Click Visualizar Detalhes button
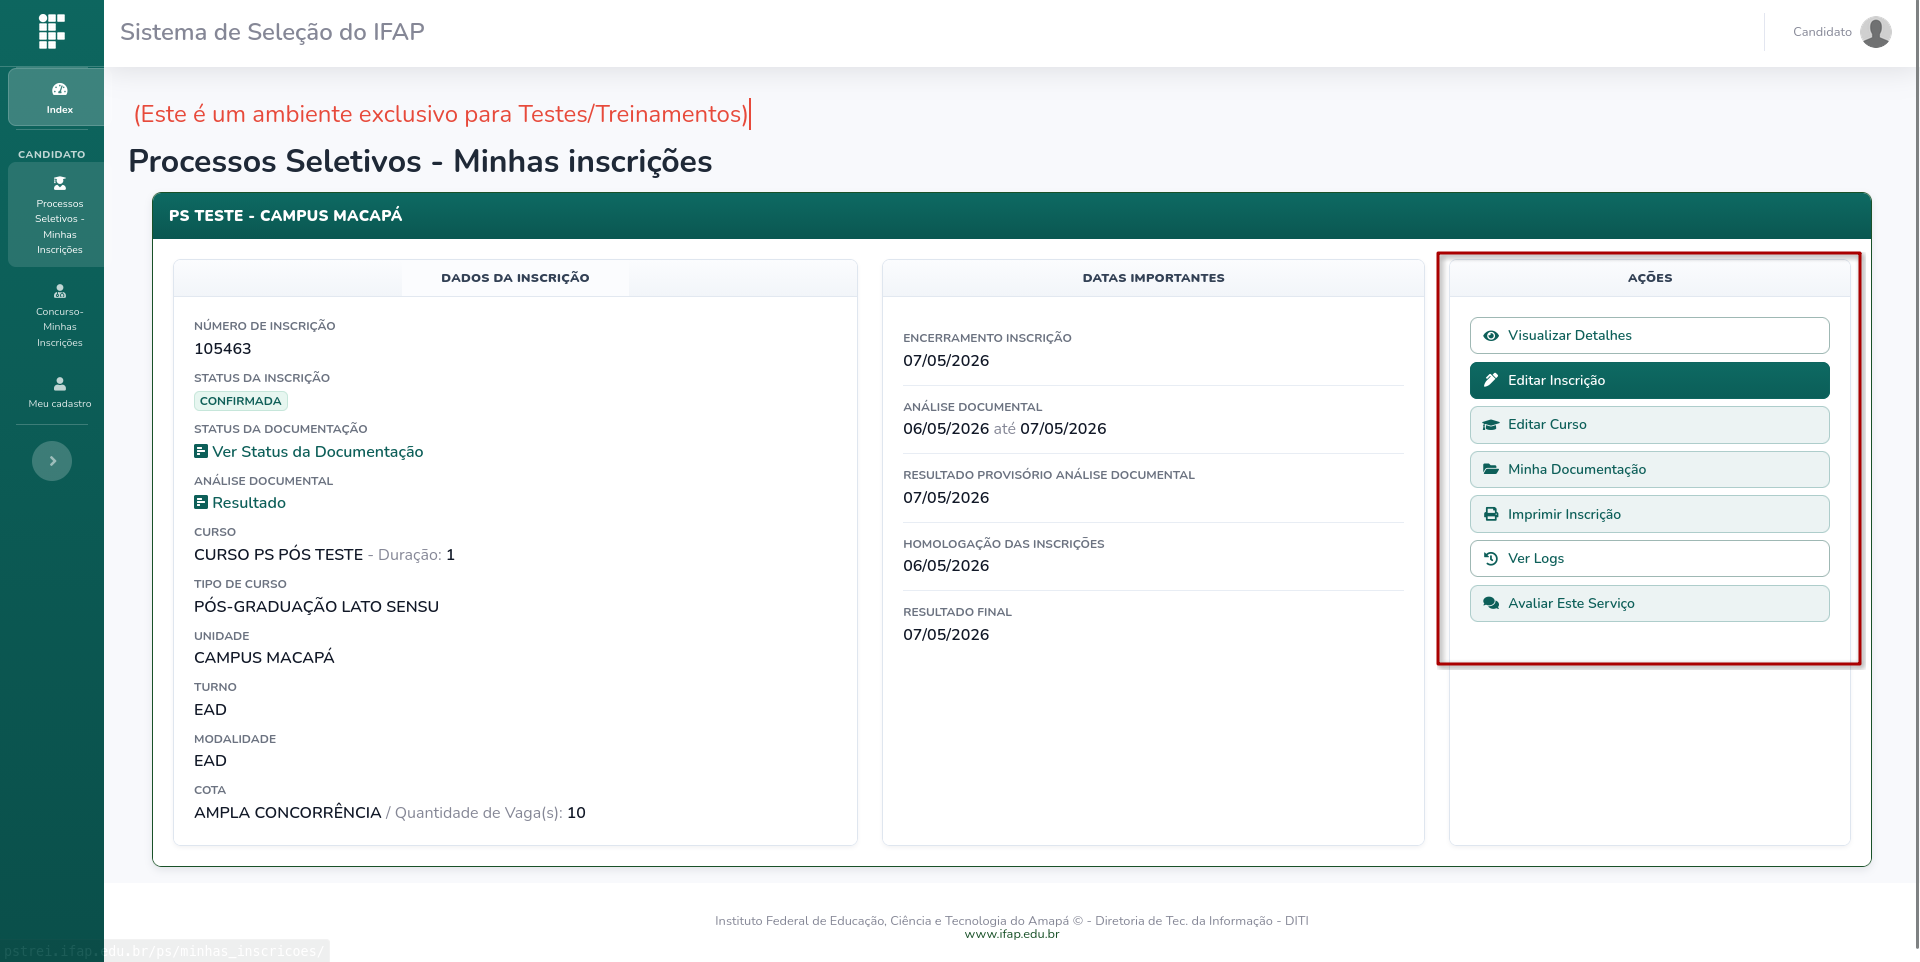Viewport: 1920px width, 962px height. [1650, 335]
